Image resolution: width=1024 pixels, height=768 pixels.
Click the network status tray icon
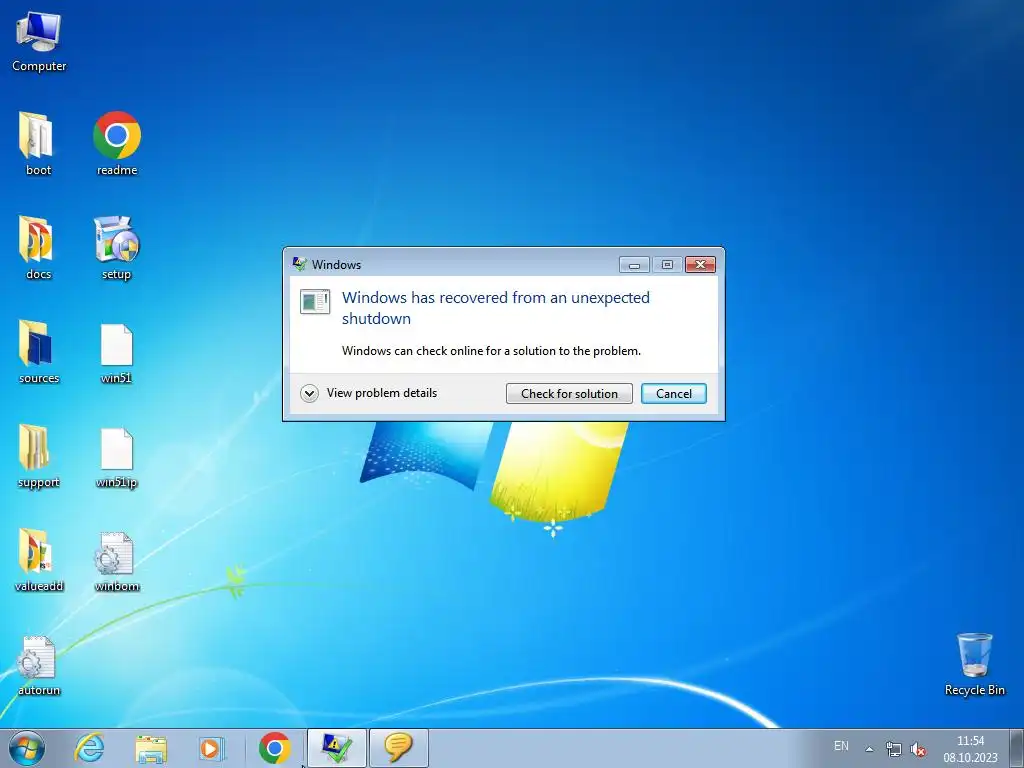pos(893,748)
